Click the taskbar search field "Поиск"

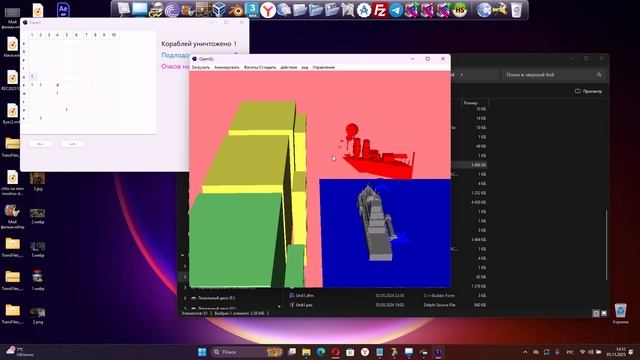pyautogui.click(x=247, y=352)
